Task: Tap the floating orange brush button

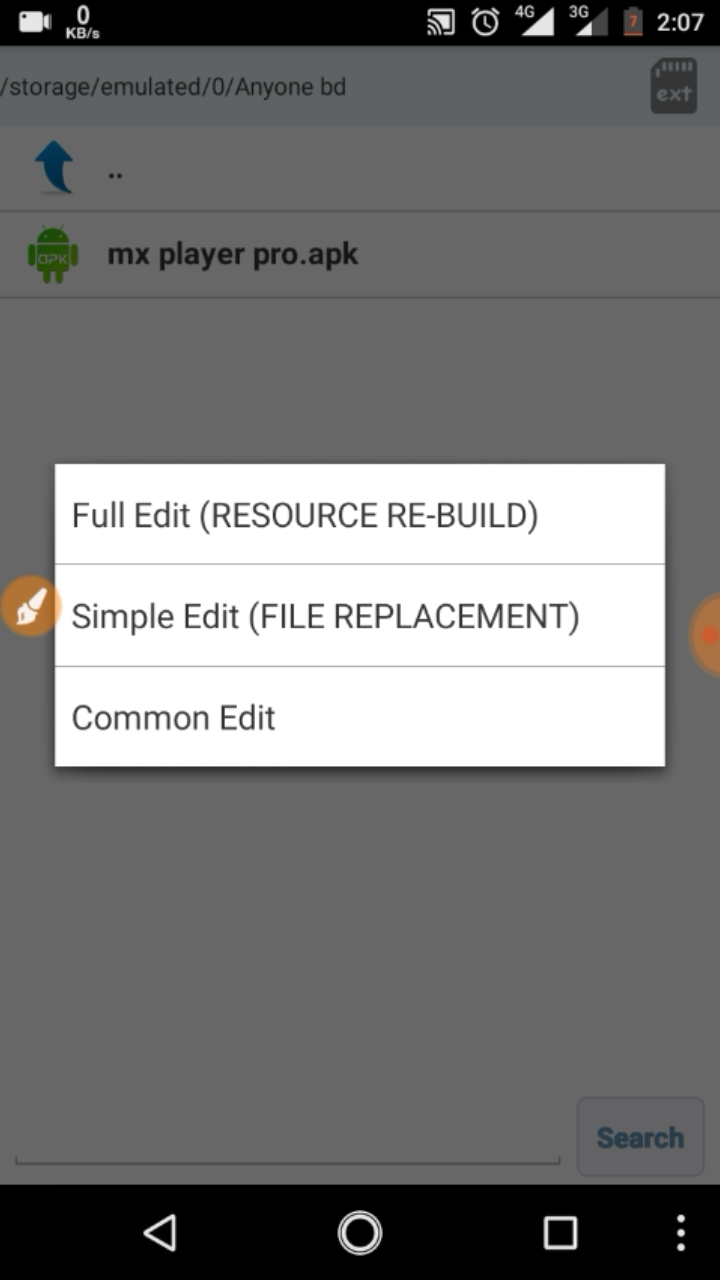Action: pyautogui.click(x=30, y=606)
